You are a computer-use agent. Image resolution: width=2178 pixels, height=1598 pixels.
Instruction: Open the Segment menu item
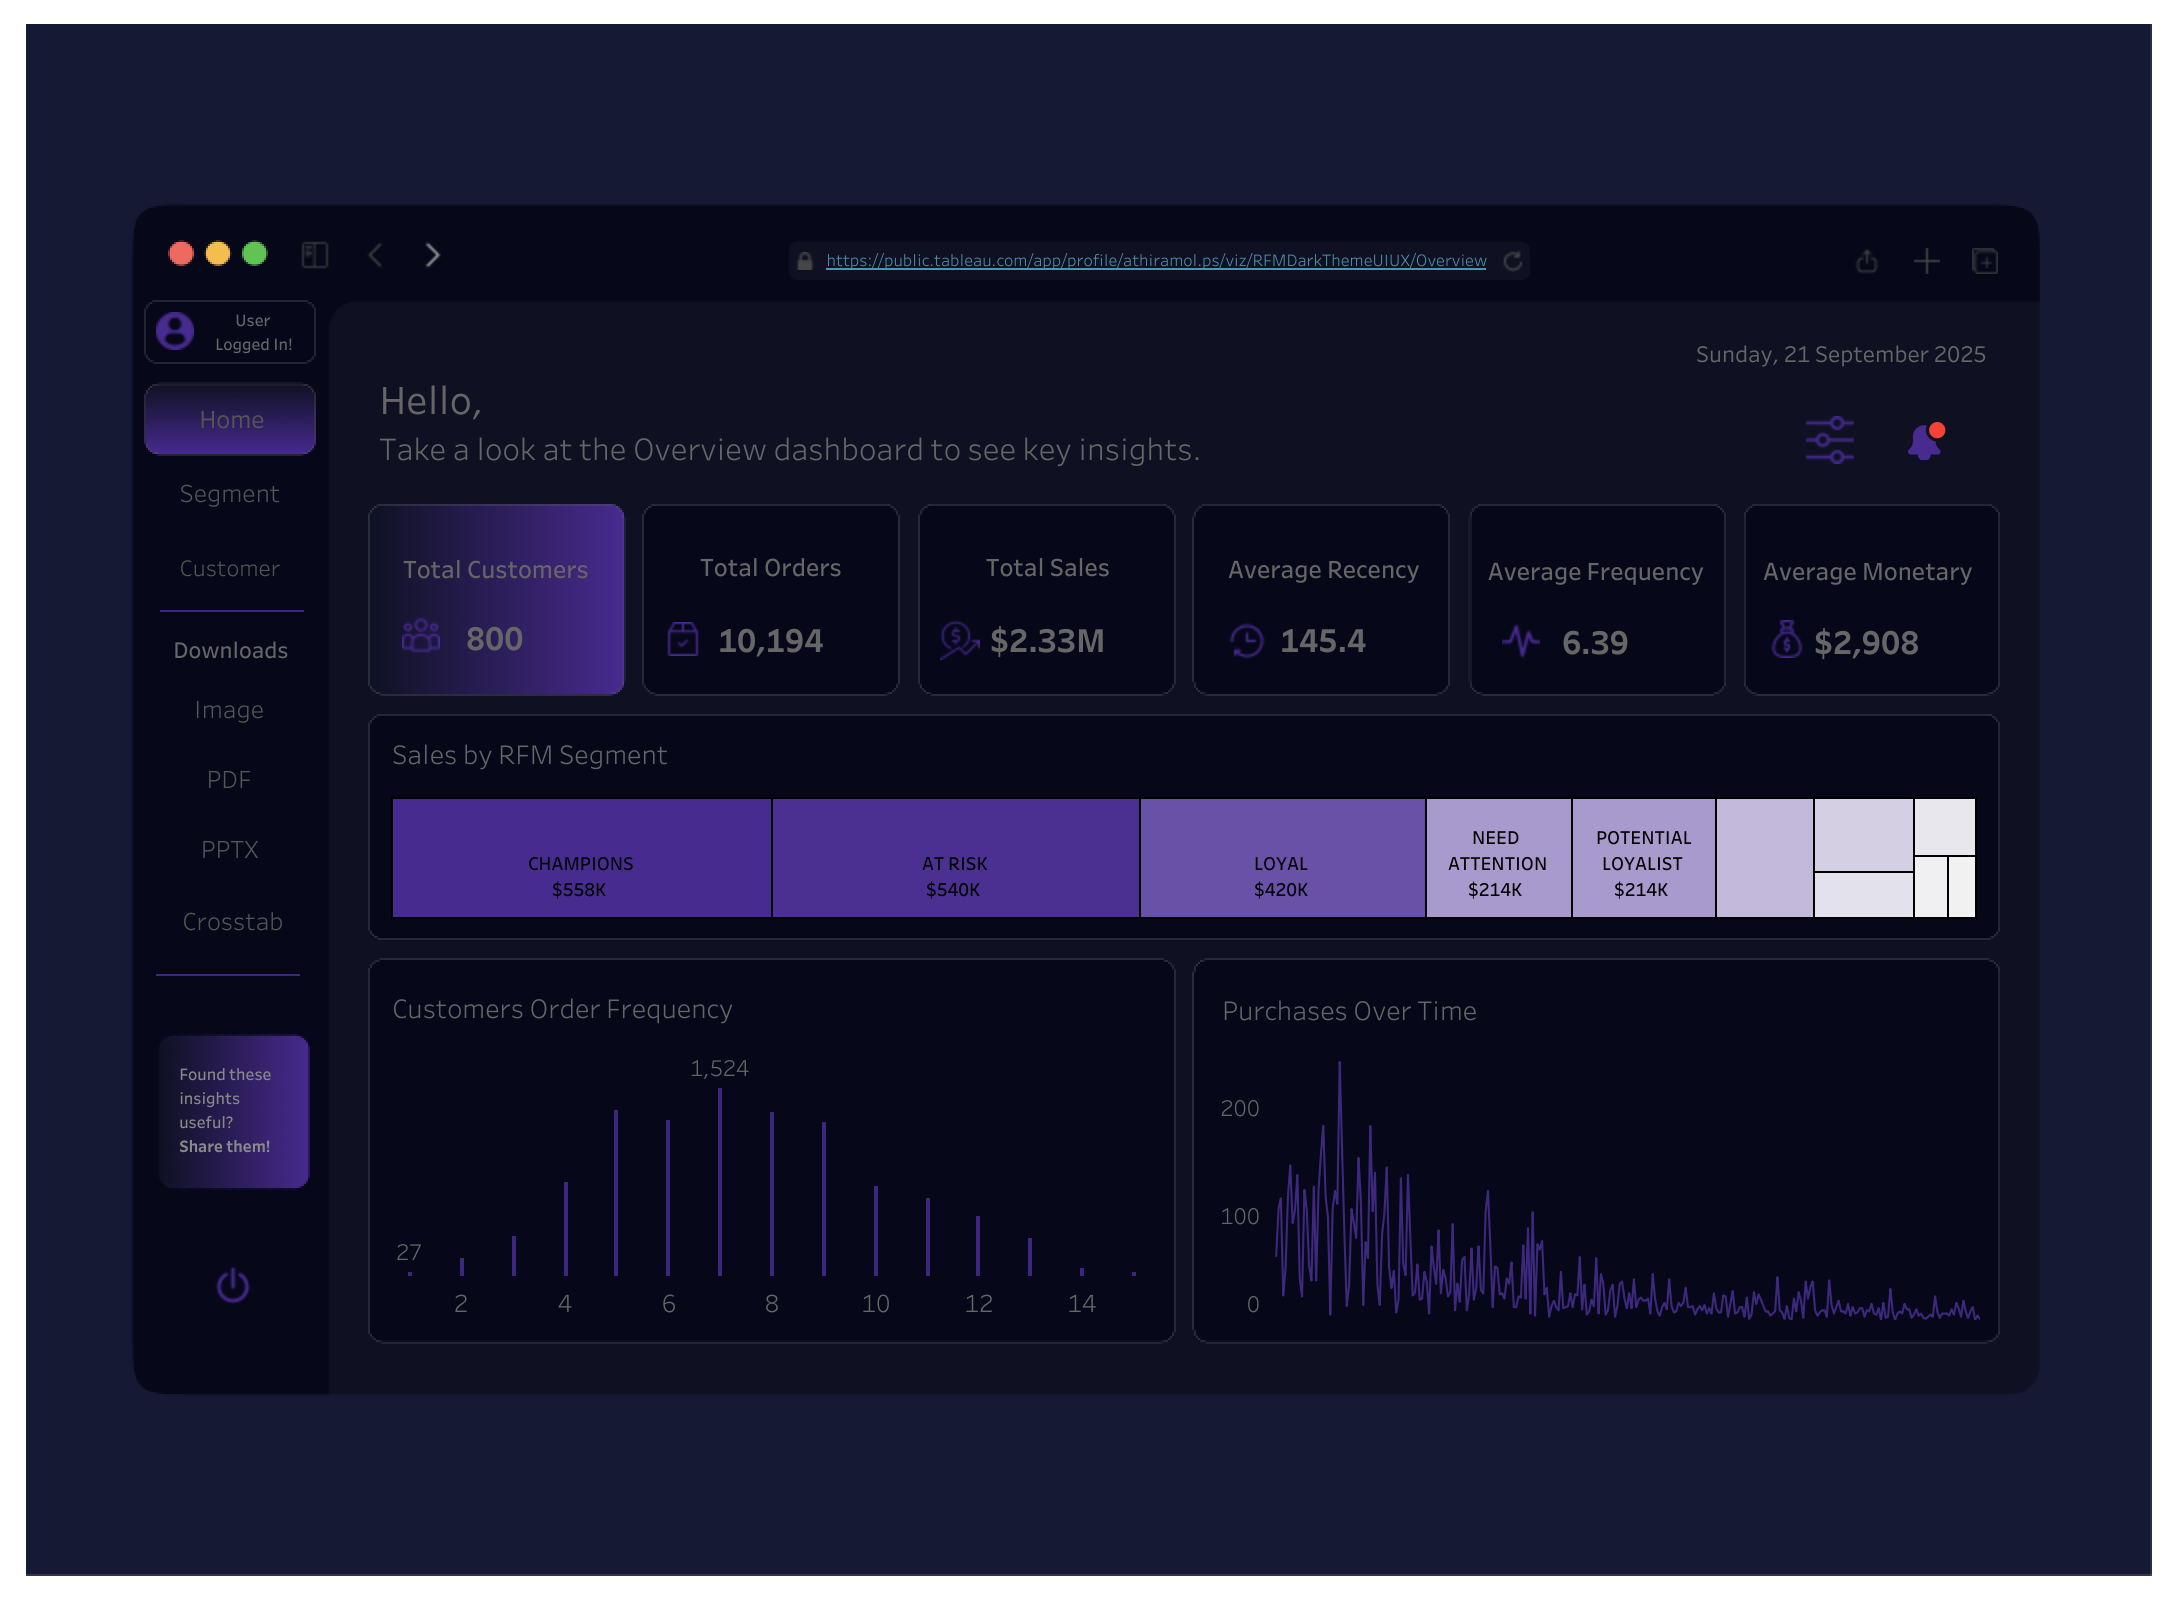[x=229, y=493]
